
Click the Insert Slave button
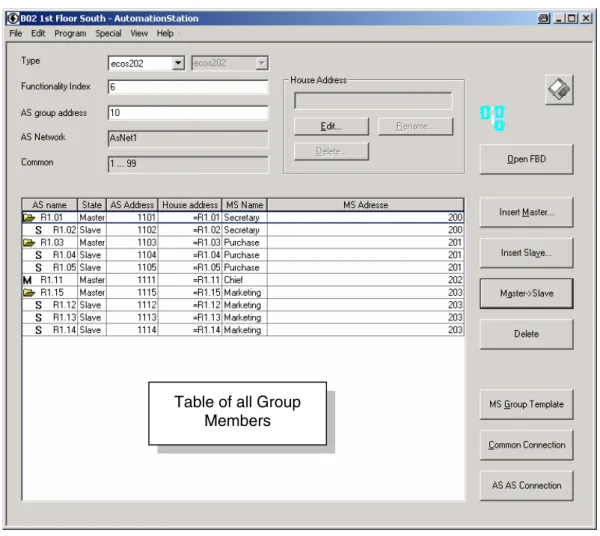pyautogui.click(x=527, y=253)
